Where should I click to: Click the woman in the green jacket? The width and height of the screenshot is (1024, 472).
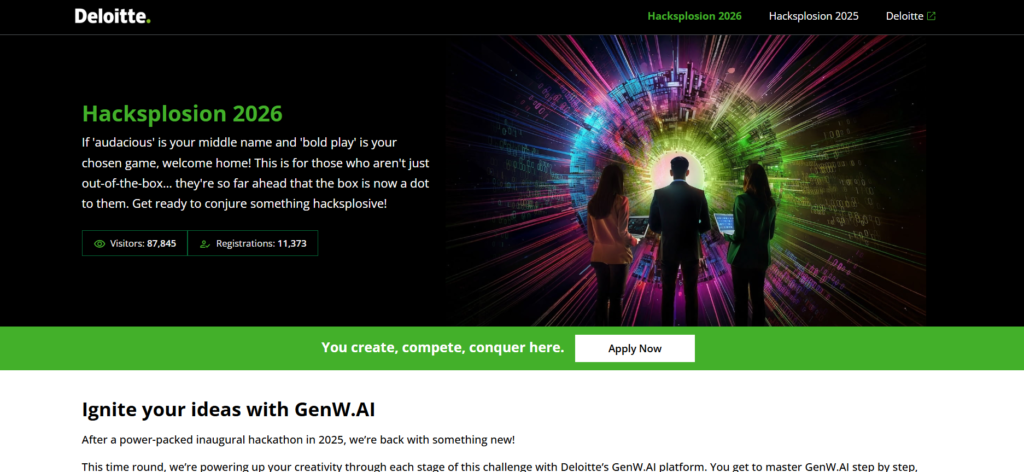coord(750,244)
